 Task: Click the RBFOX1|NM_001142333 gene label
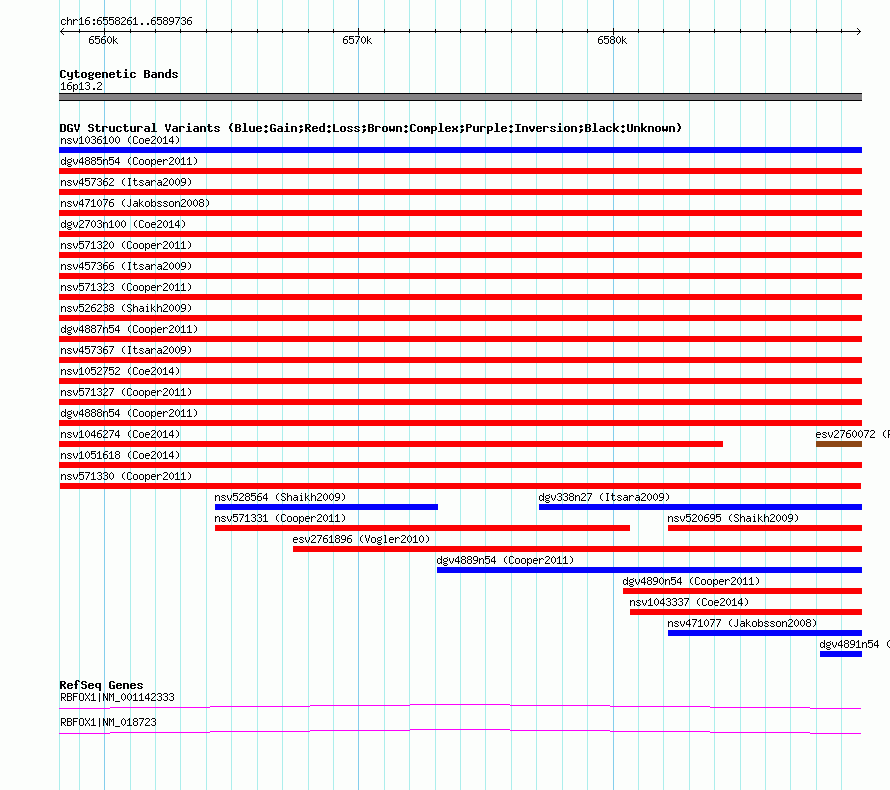(117, 697)
